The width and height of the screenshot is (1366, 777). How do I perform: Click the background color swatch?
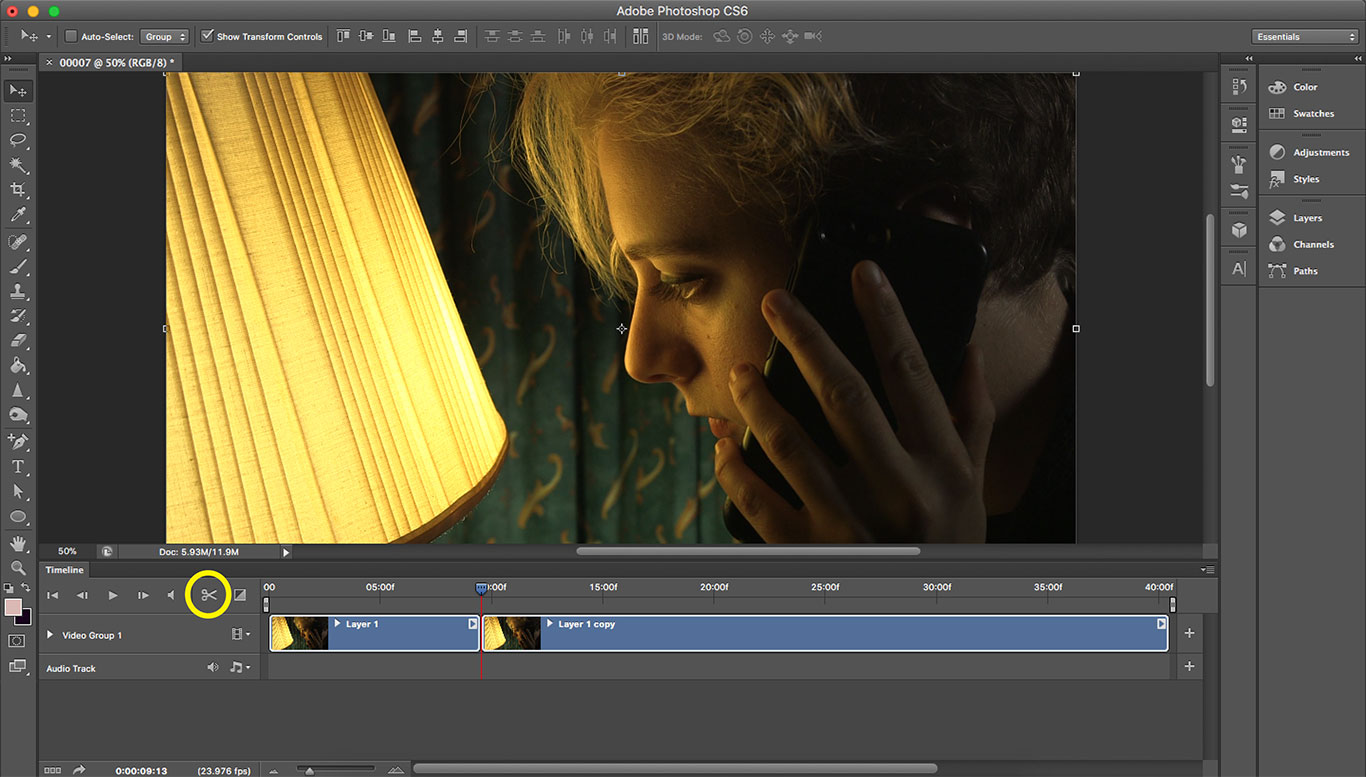[x=23, y=617]
